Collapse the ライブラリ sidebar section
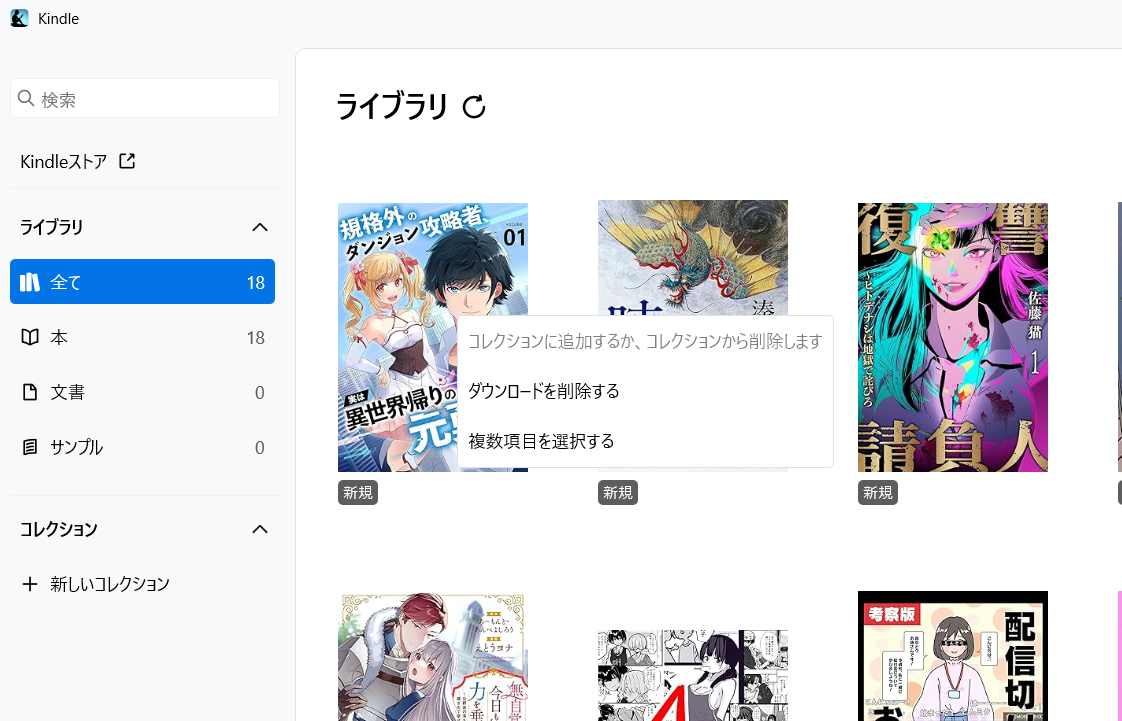The image size is (1122, 721). tap(260, 227)
